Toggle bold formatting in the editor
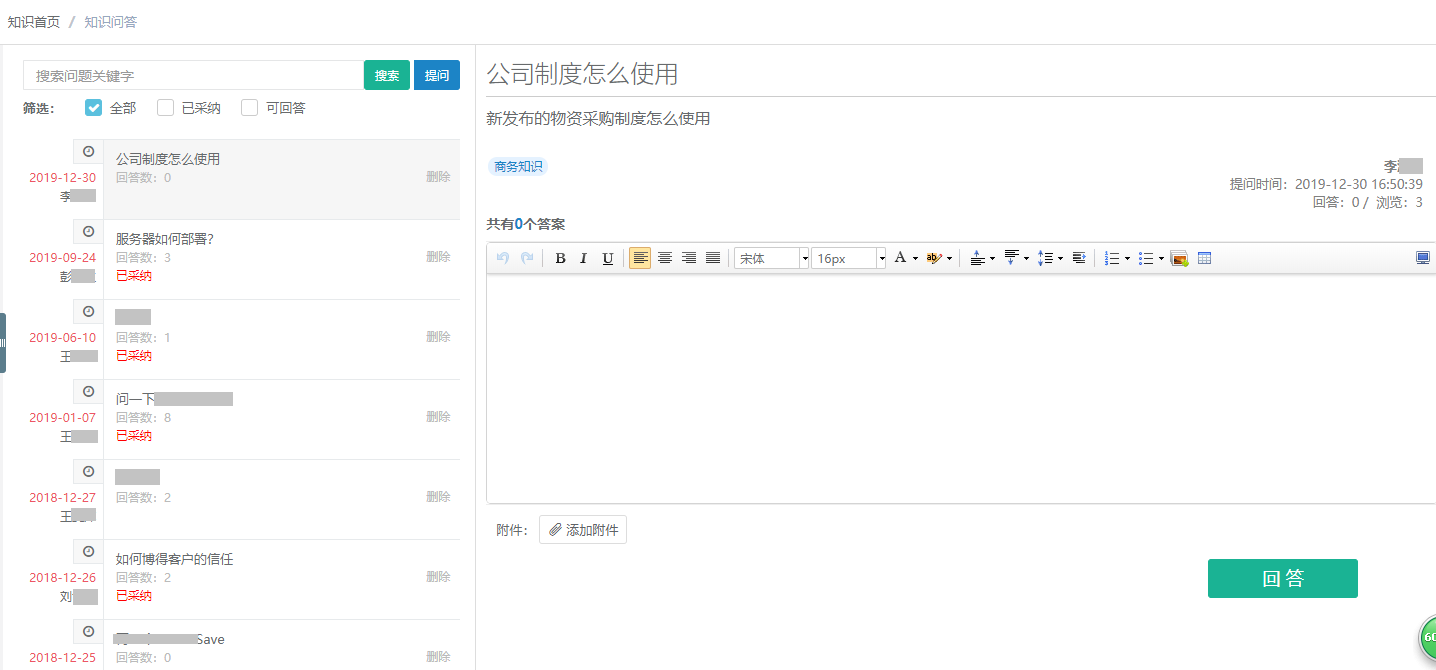Viewport: 1436px width, 670px height. (560, 258)
